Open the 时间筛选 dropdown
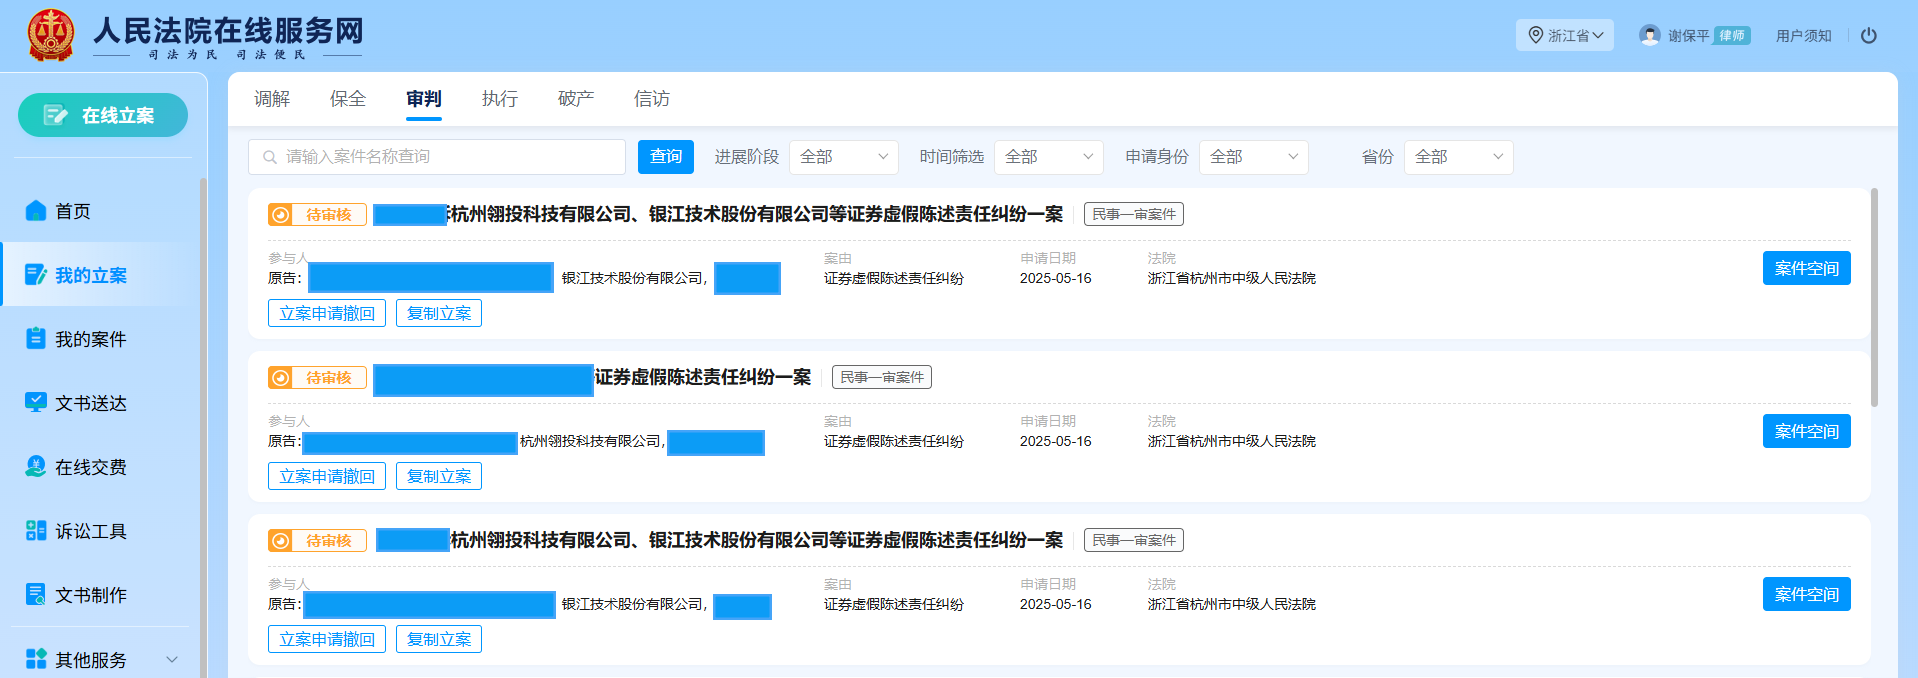The image size is (1918, 678). coord(1049,157)
